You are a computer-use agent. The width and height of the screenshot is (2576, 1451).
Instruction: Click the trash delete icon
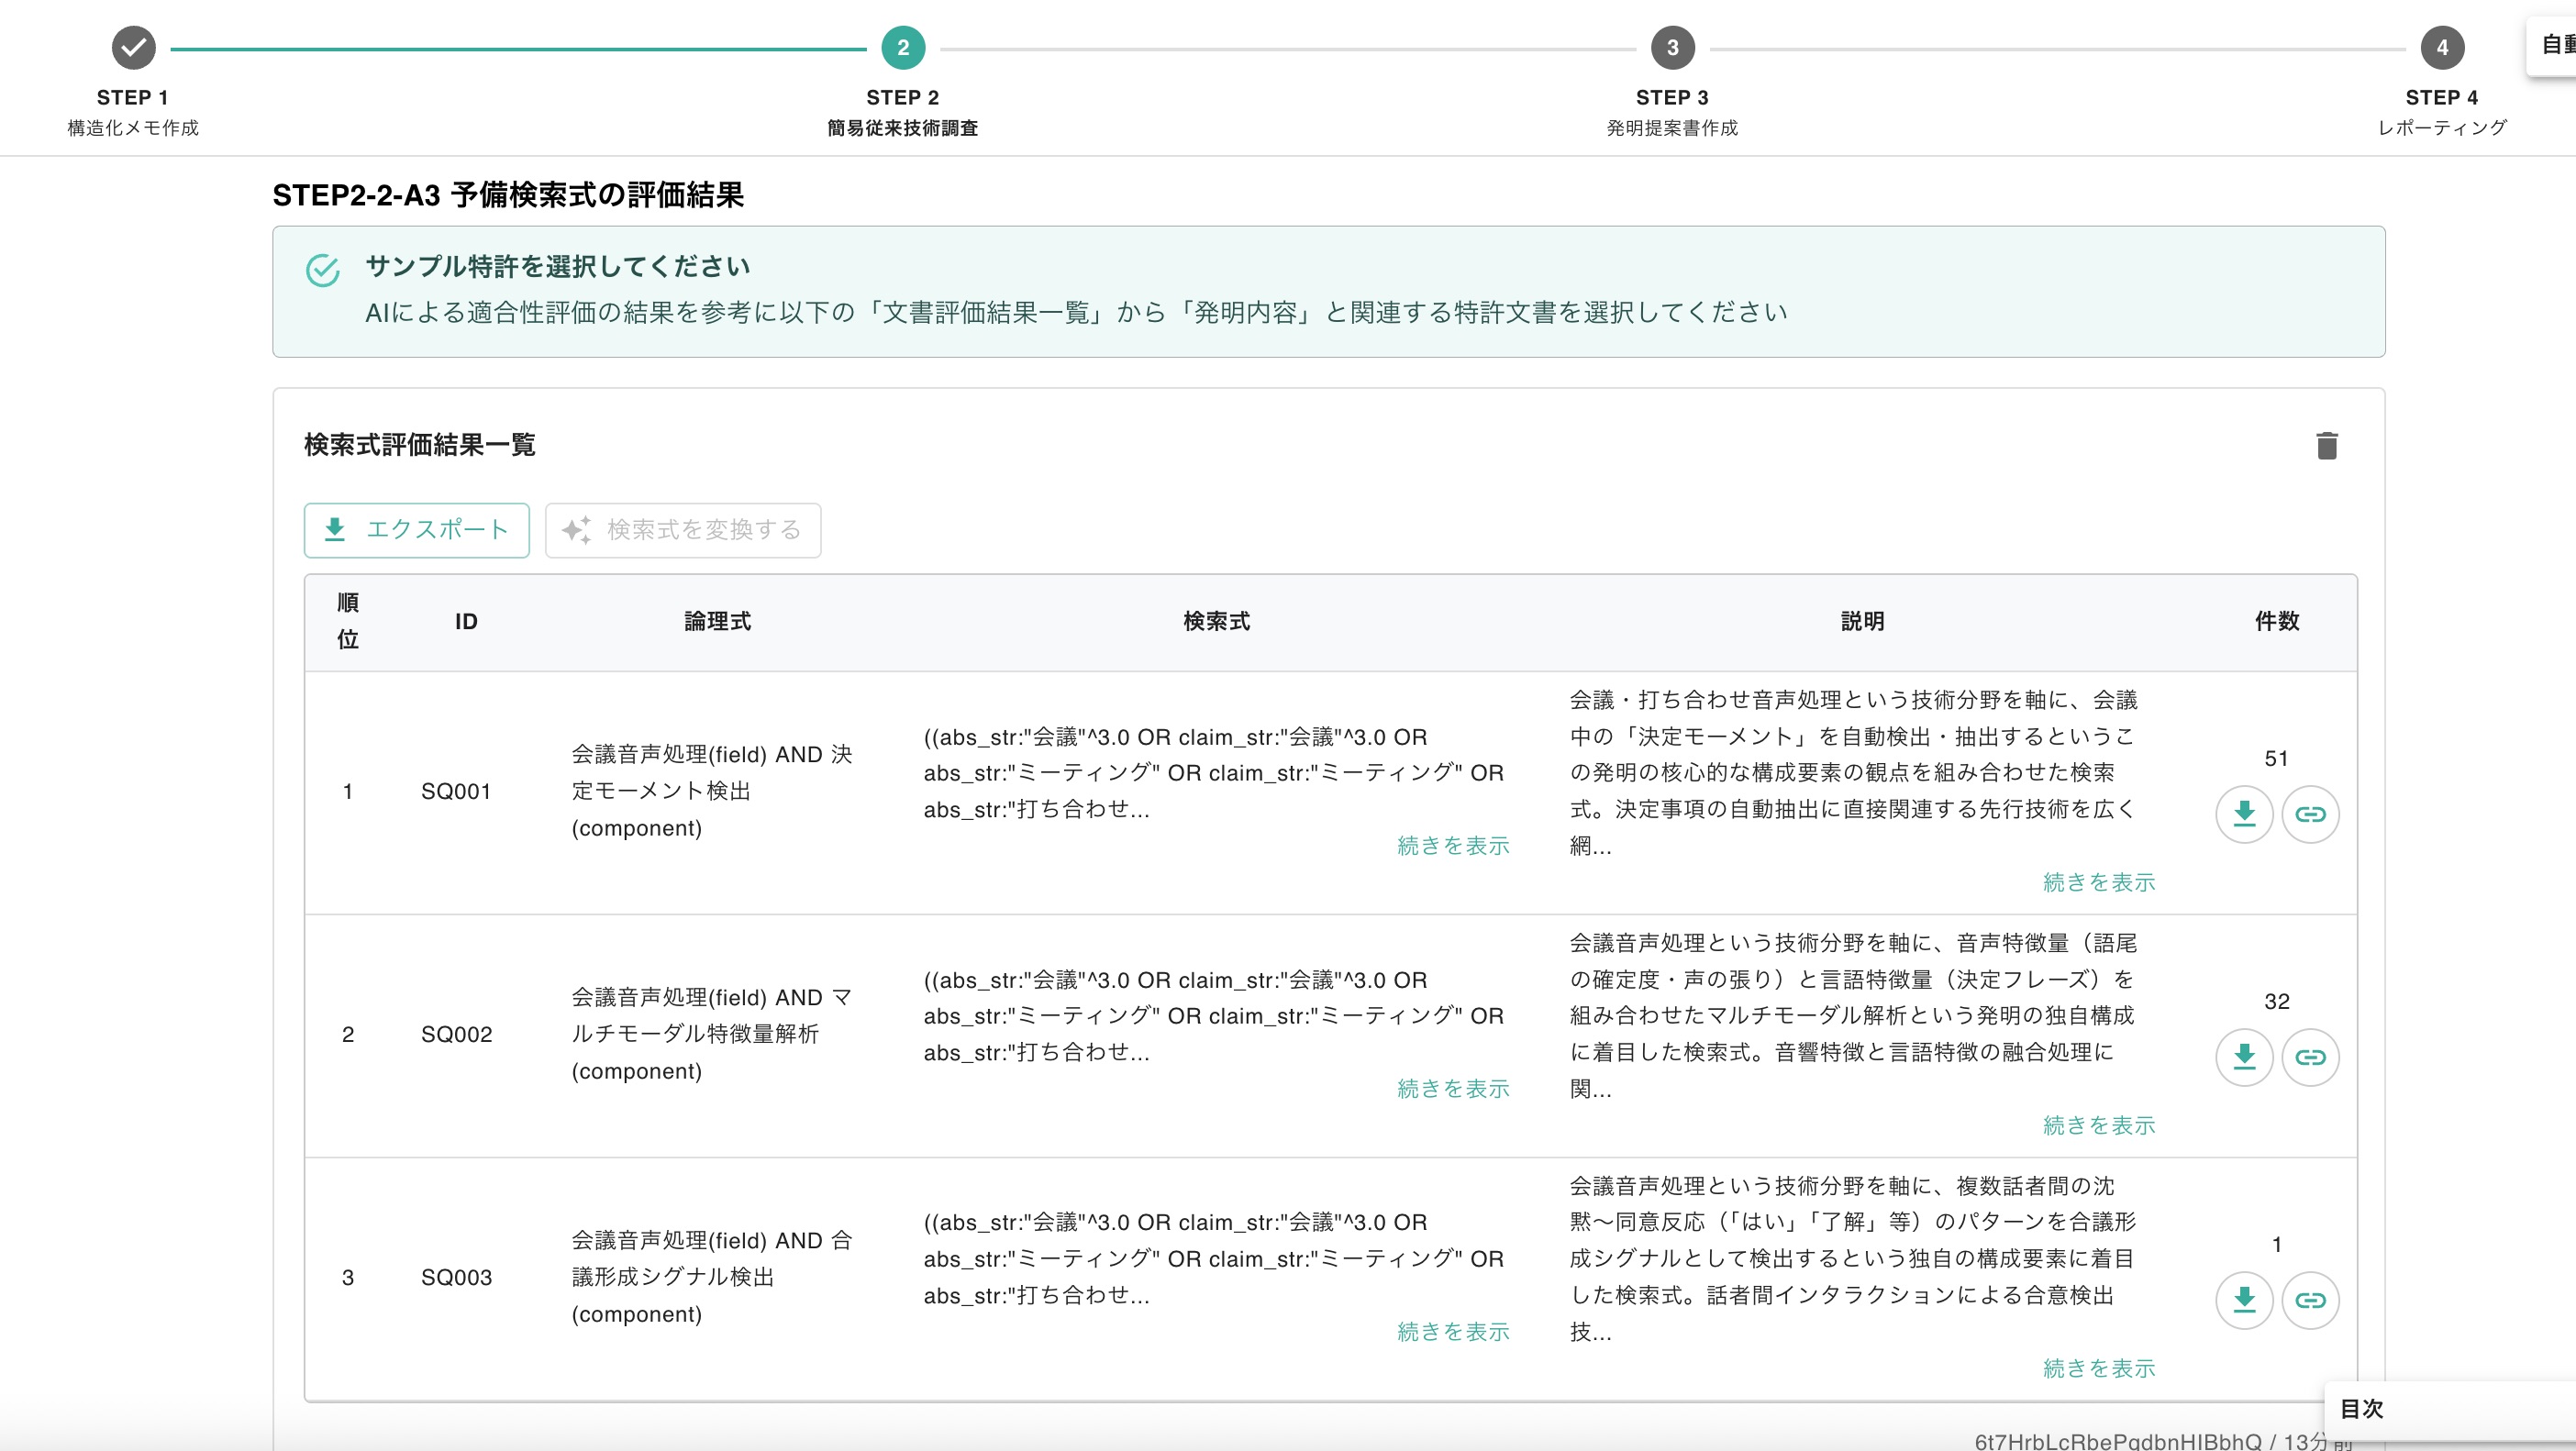coord(2326,445)
